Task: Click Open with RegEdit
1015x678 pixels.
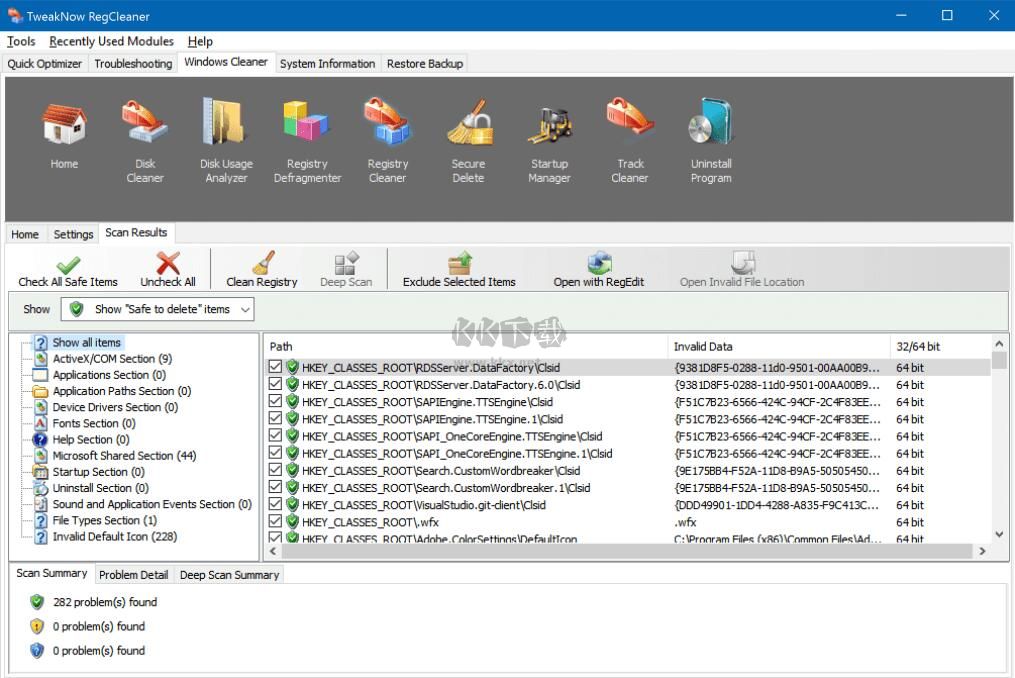Action: [599, 271]
